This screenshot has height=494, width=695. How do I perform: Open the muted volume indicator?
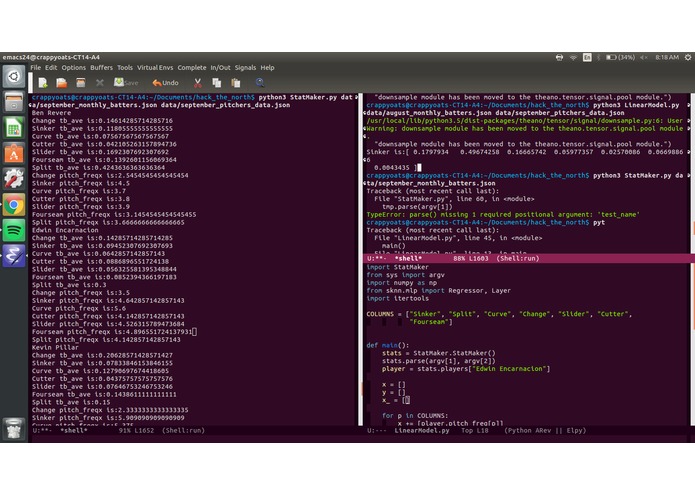(x=644, y=57)
